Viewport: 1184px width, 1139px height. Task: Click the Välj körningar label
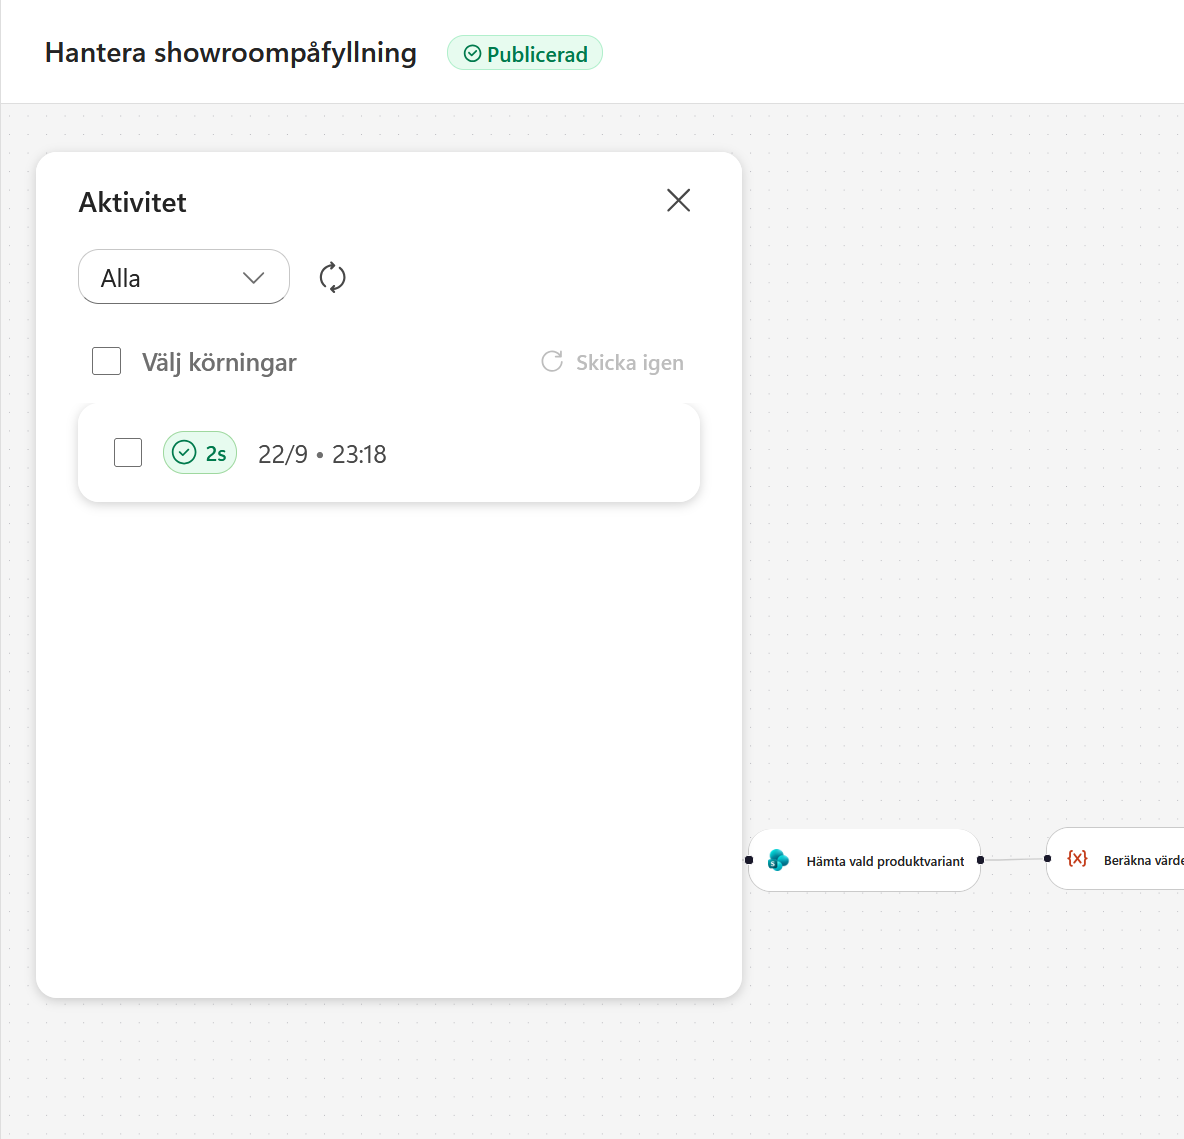[219, 363]
